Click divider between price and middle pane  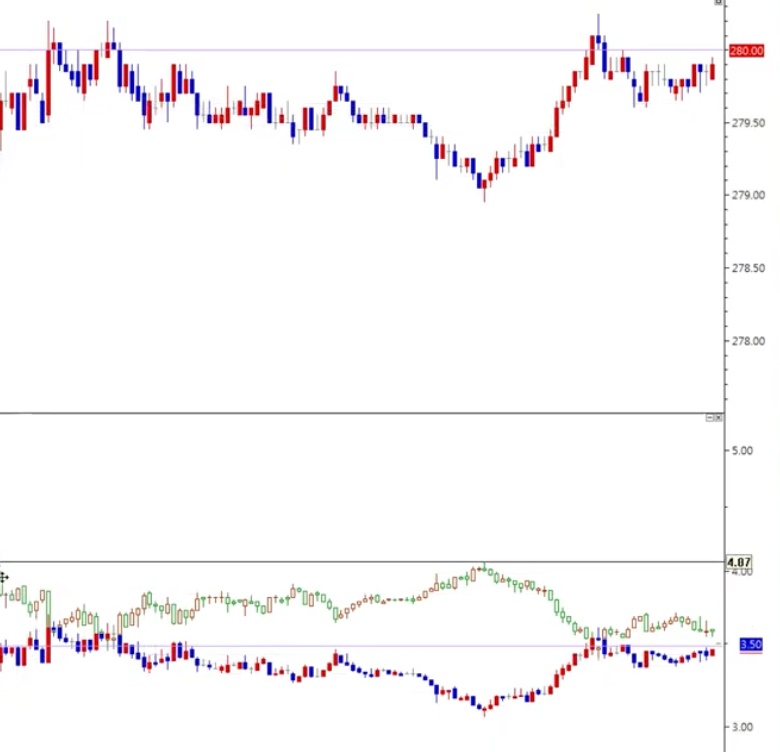pos(360,413)
